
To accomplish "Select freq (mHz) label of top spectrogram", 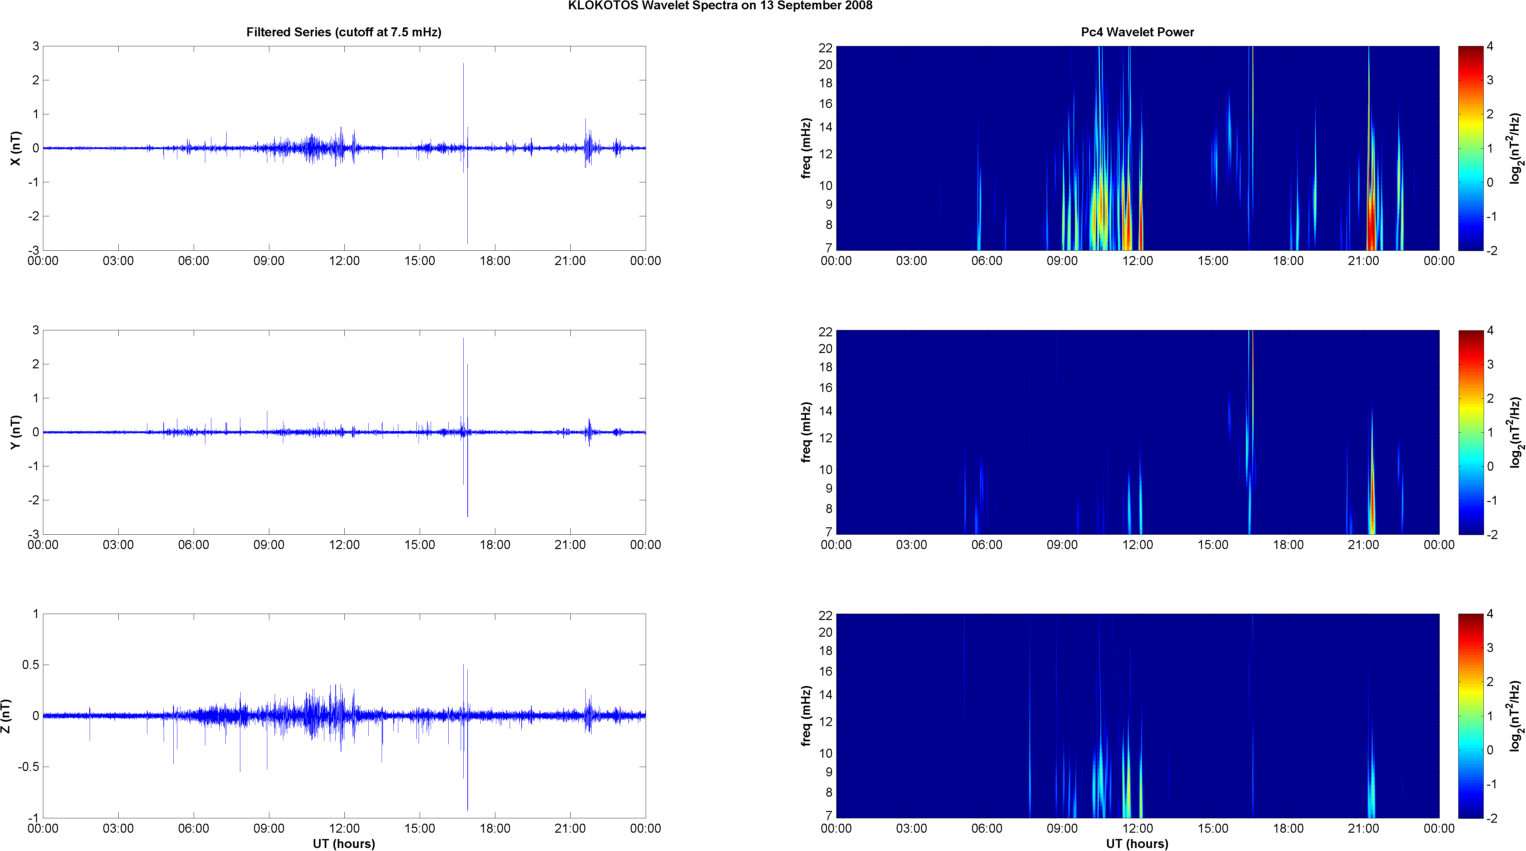I will click(806, 148).
